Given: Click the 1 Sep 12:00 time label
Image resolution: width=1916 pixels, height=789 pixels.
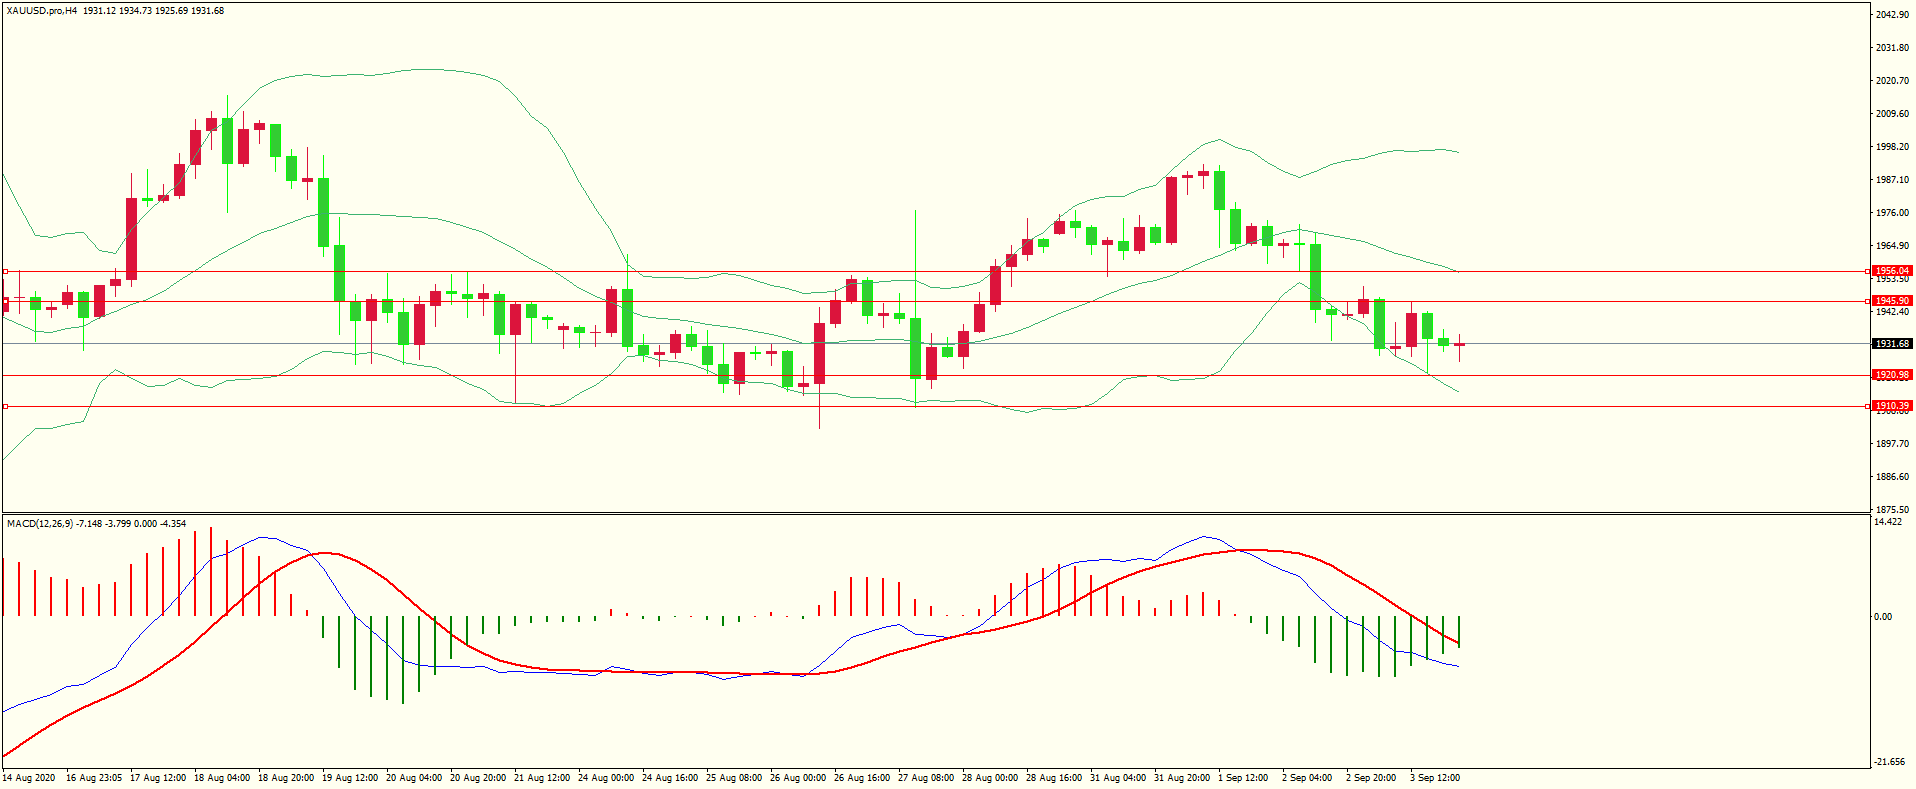Looking at the screenshot, I should click(1243, 778).
